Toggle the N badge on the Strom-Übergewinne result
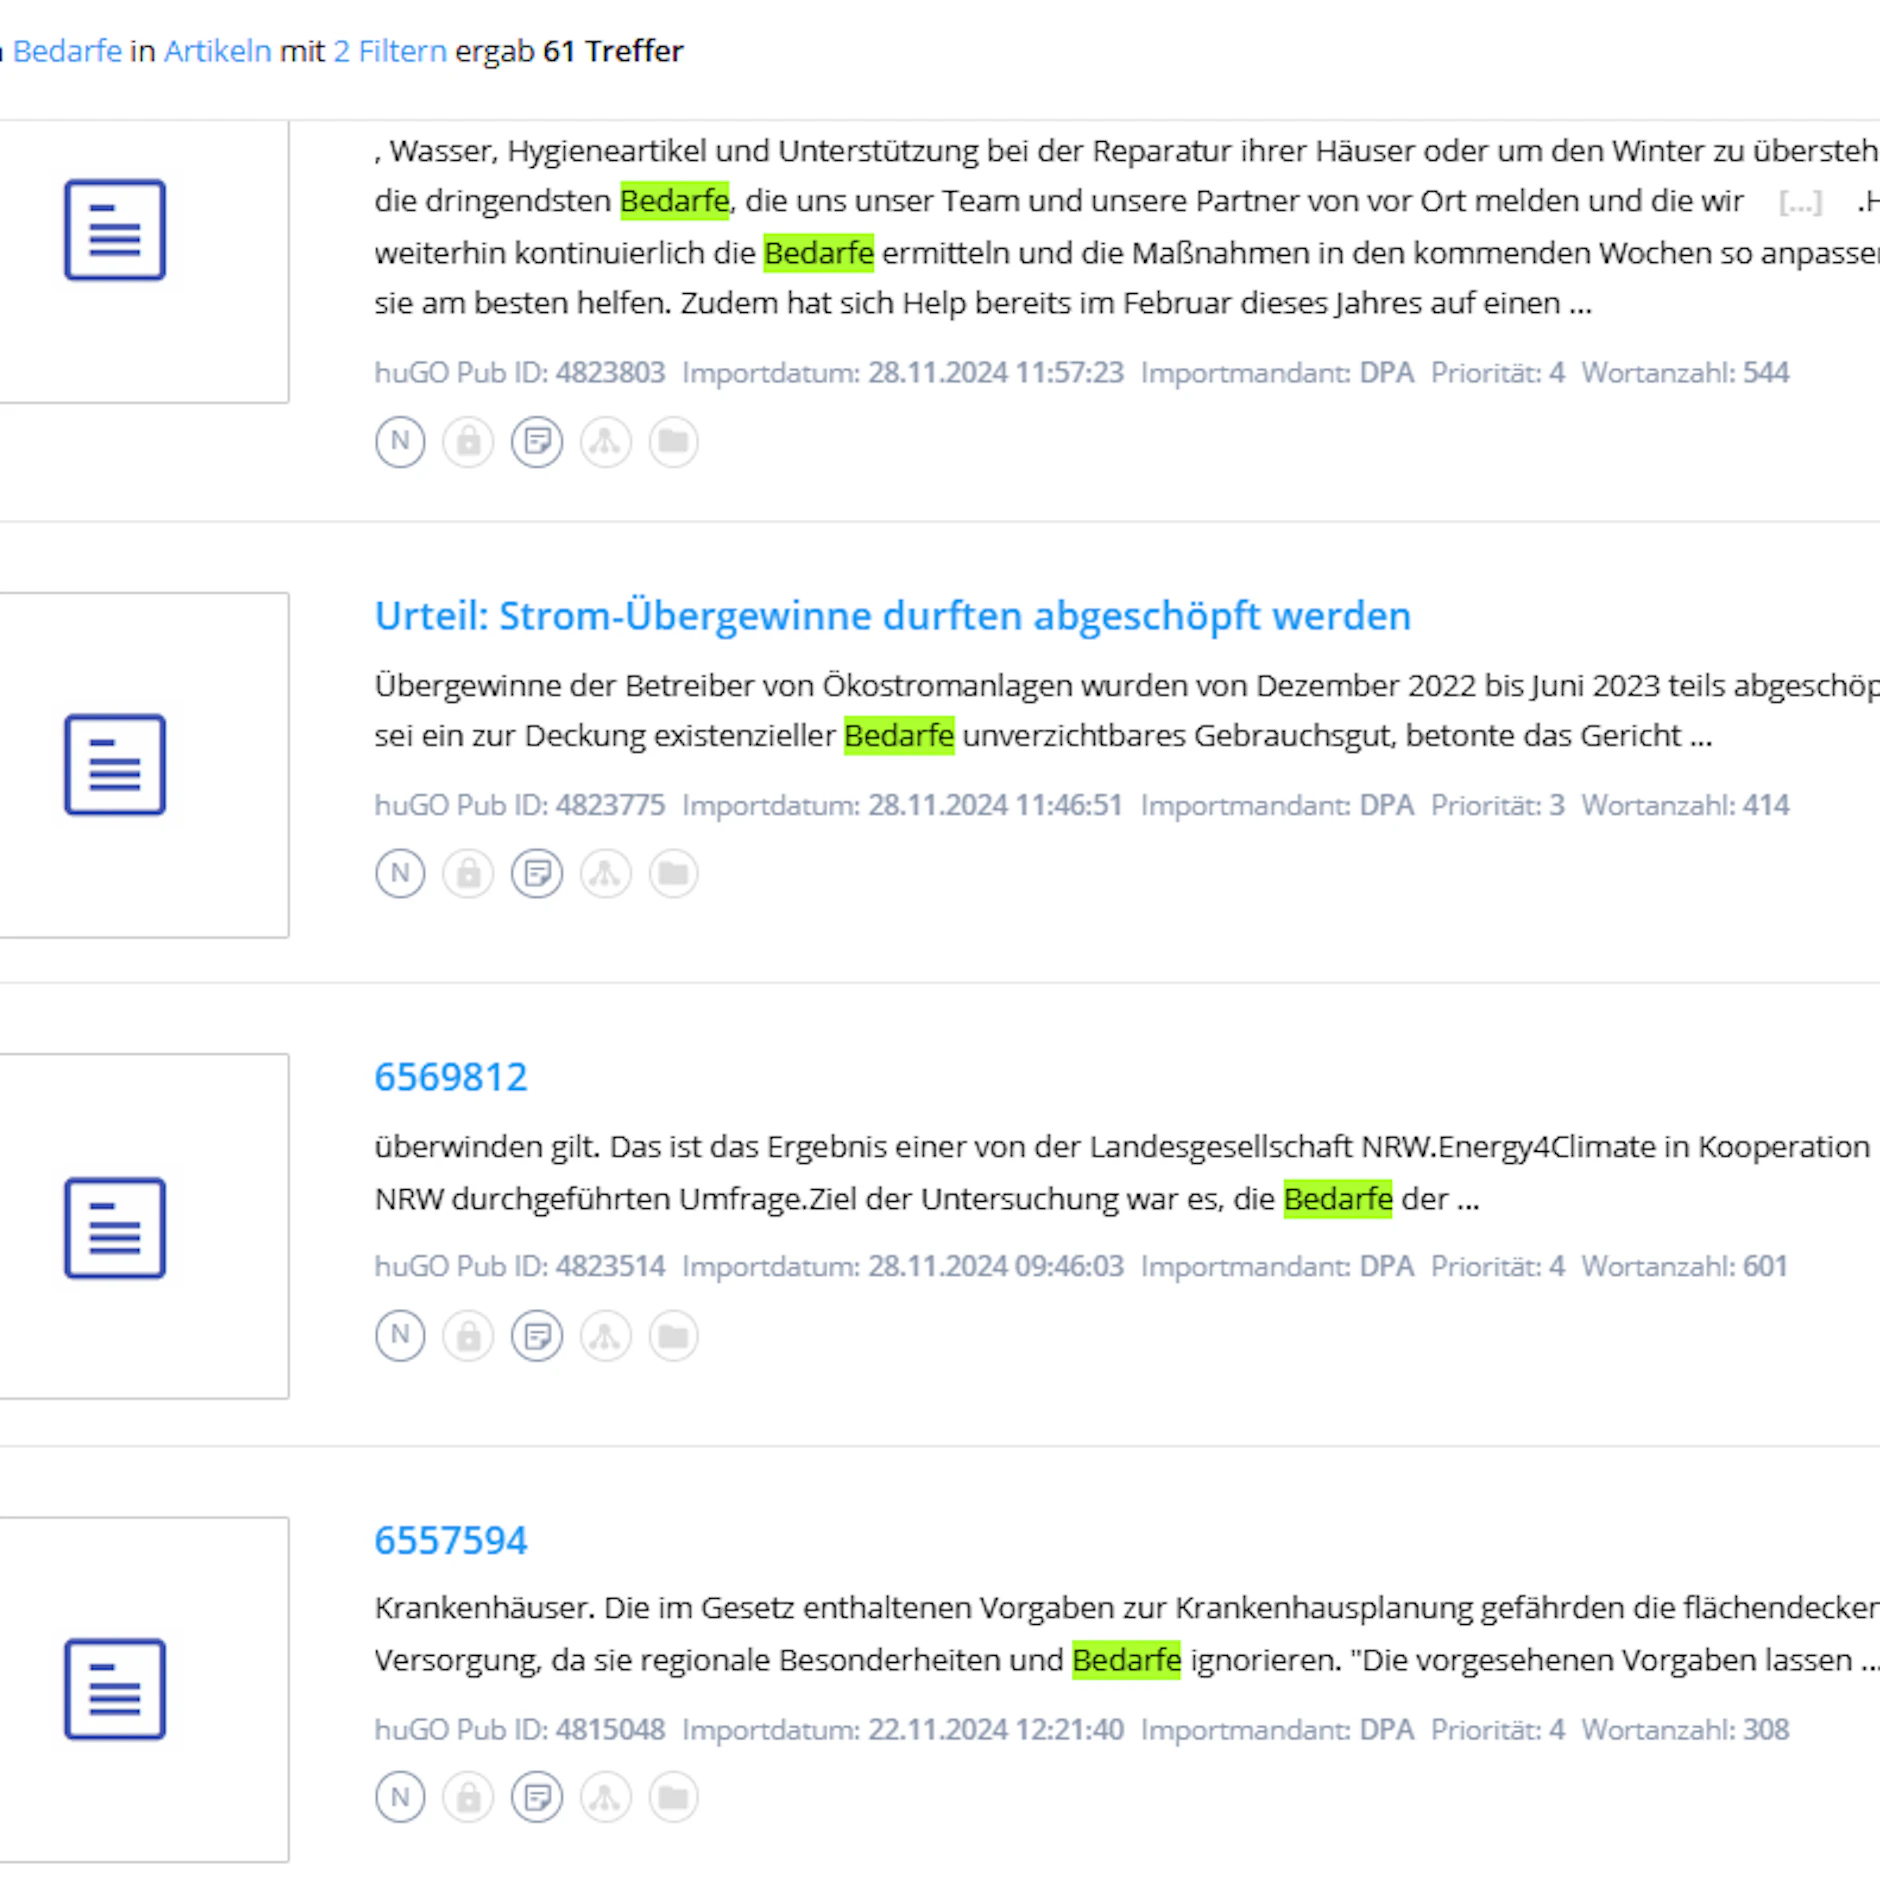Image resolution: width=1880 pixels, height=1880 pixels. 399,872
